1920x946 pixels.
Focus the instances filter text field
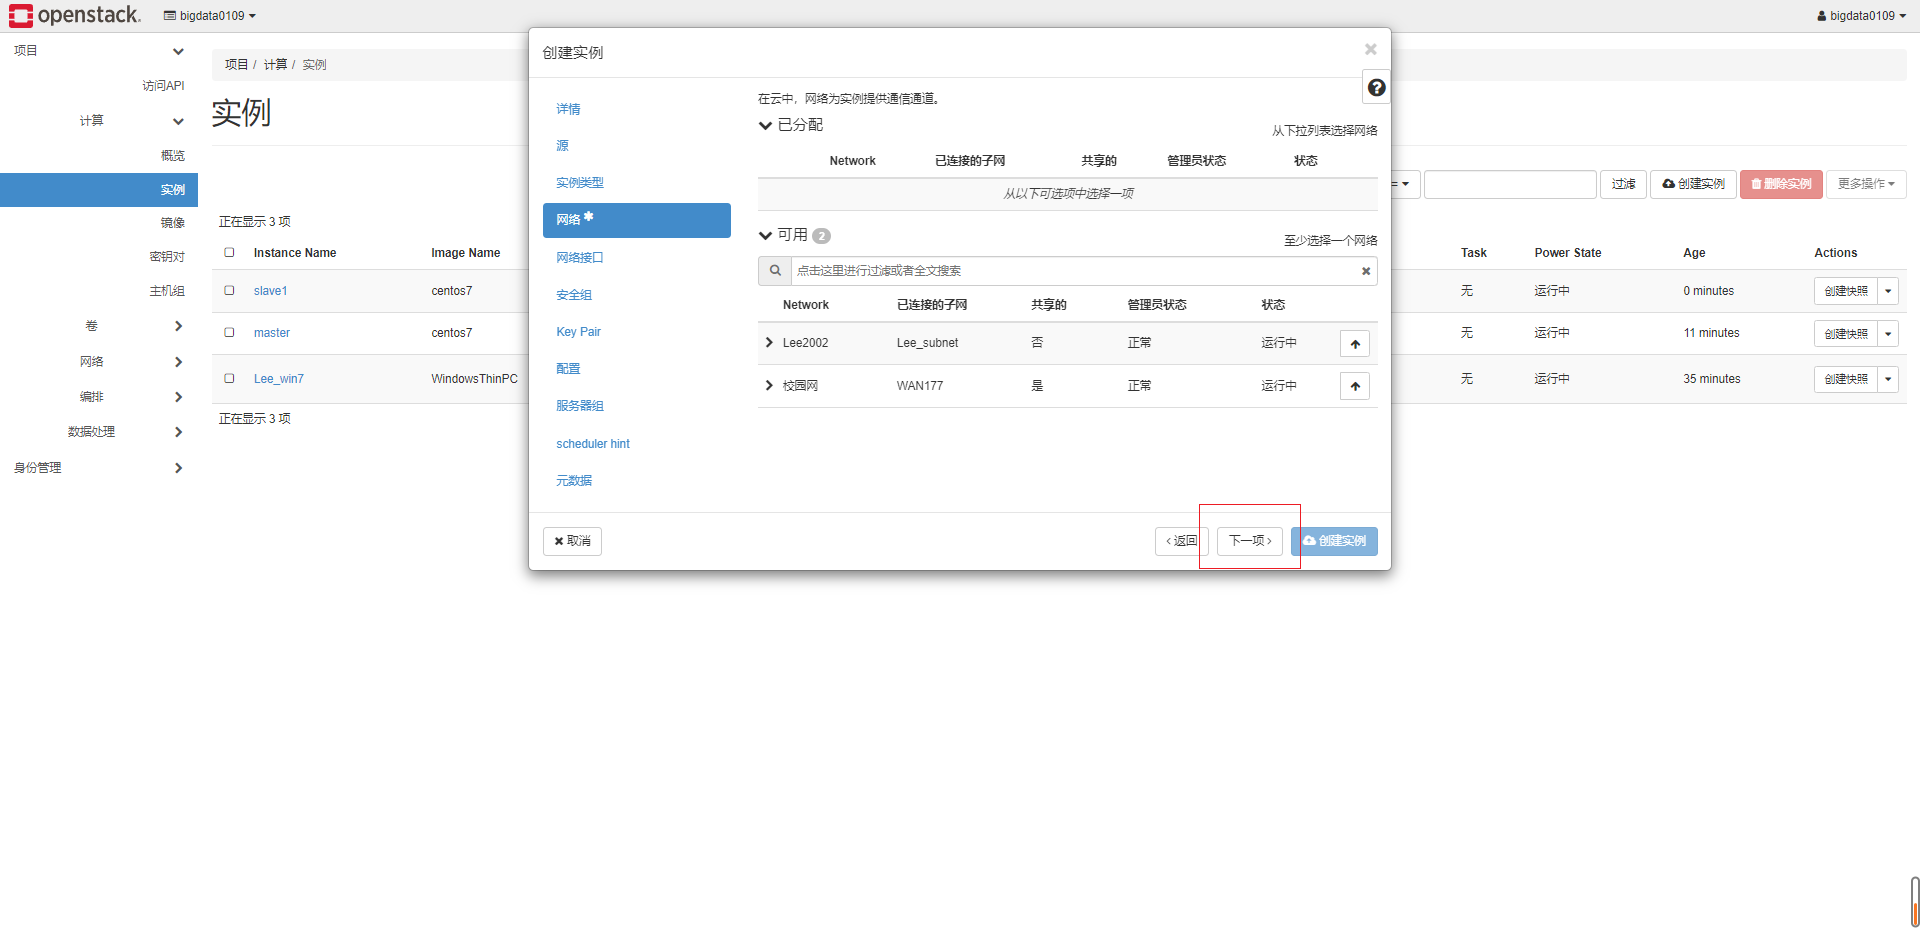[1510, 184]
